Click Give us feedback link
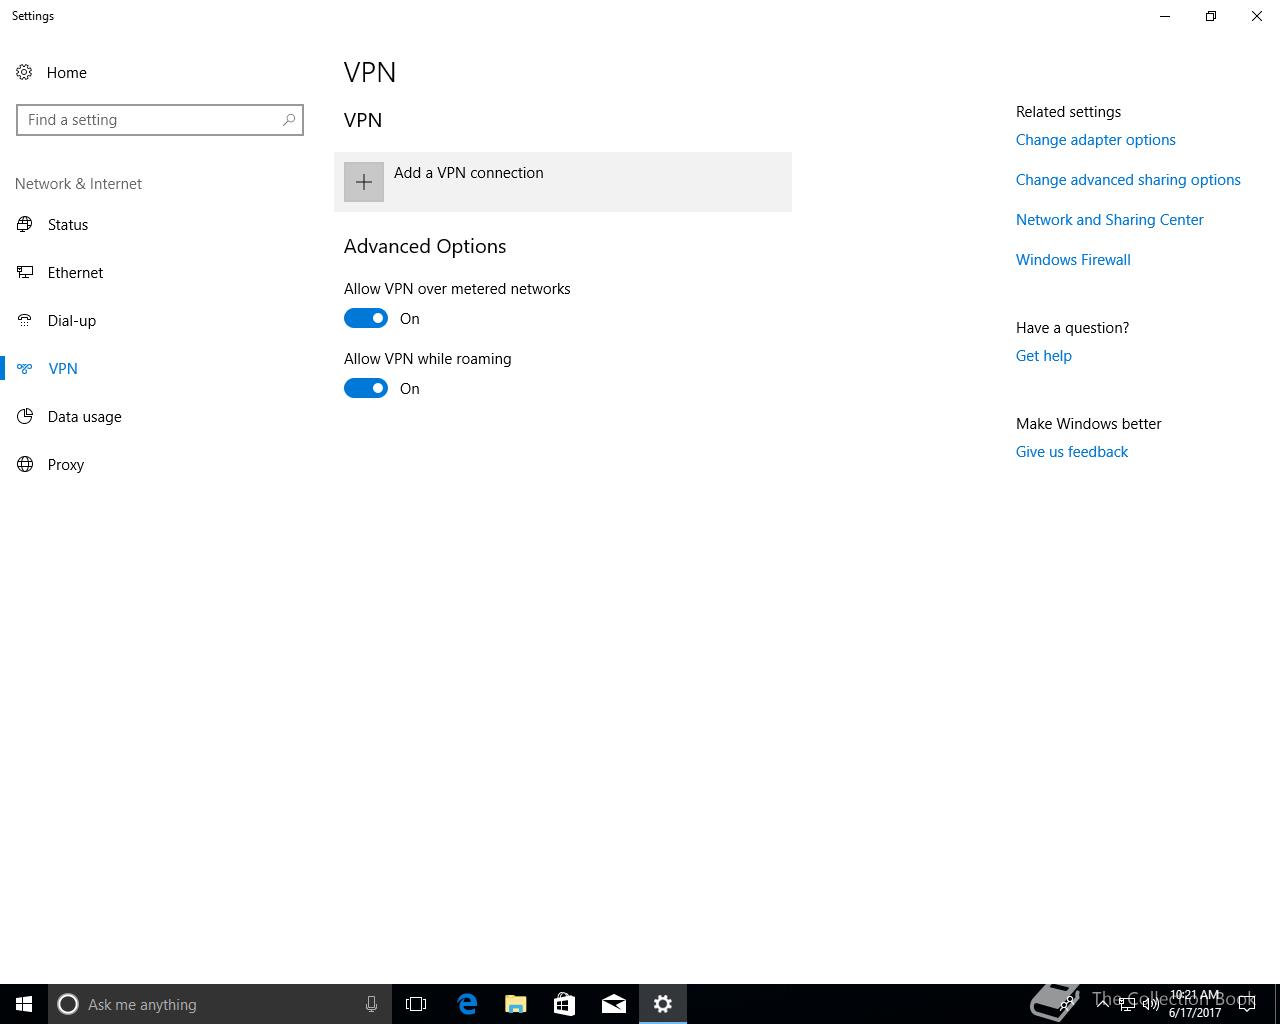 tap(1071, 452)
